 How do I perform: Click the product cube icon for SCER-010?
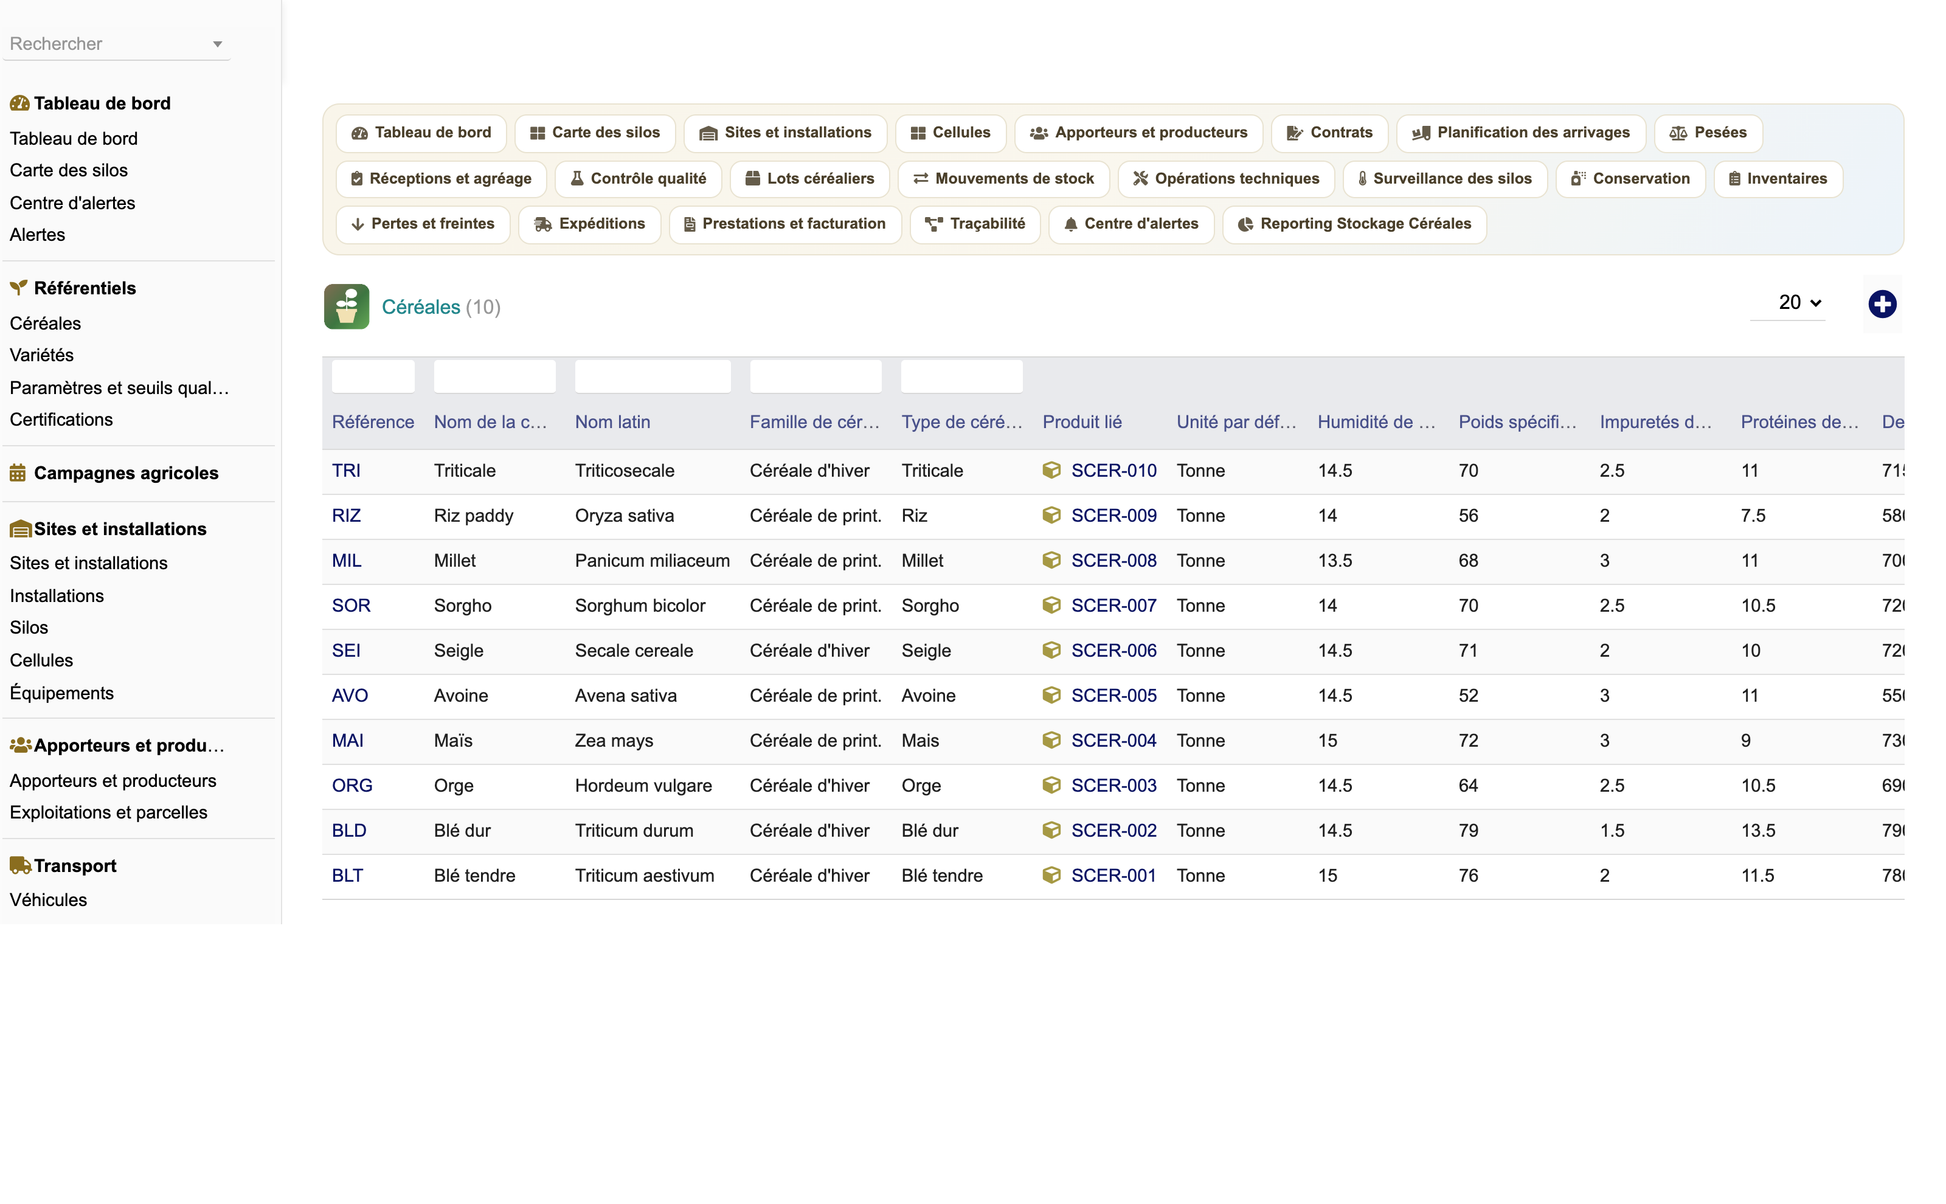tap(1051, 470)
